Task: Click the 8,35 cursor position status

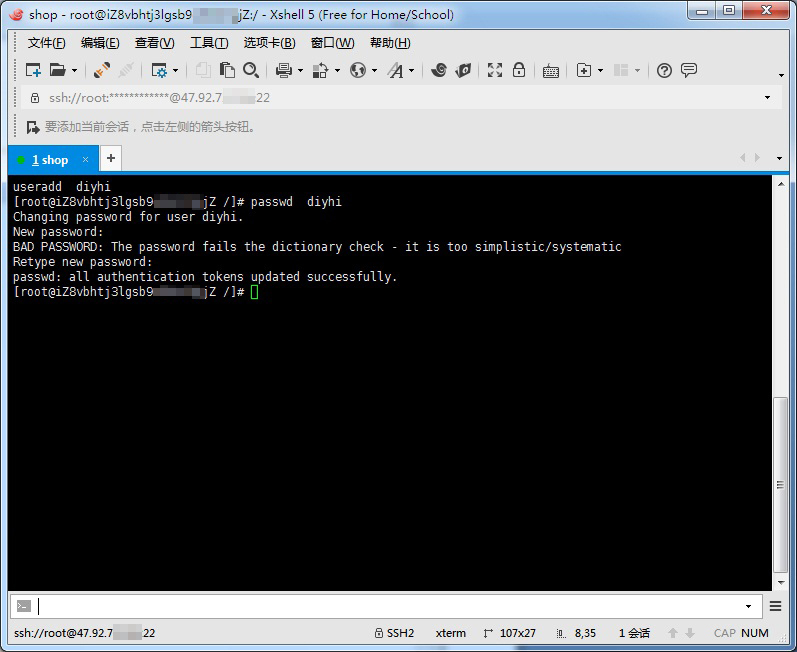Action: point(576,633)
